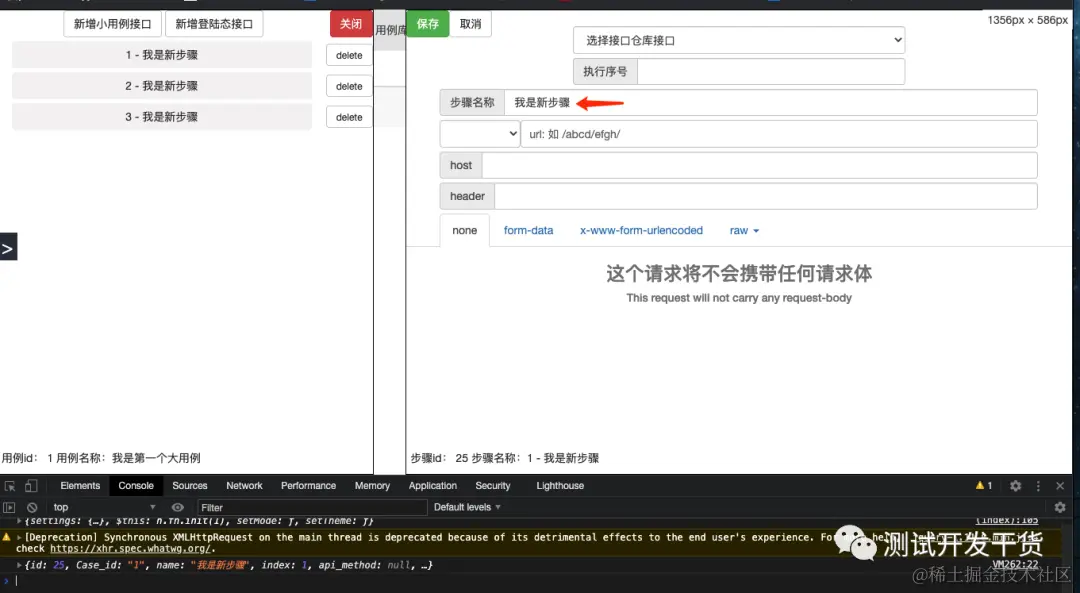1080x593 pixels.
Task: Switch to the Network panel
Action: tap(243, 486)
